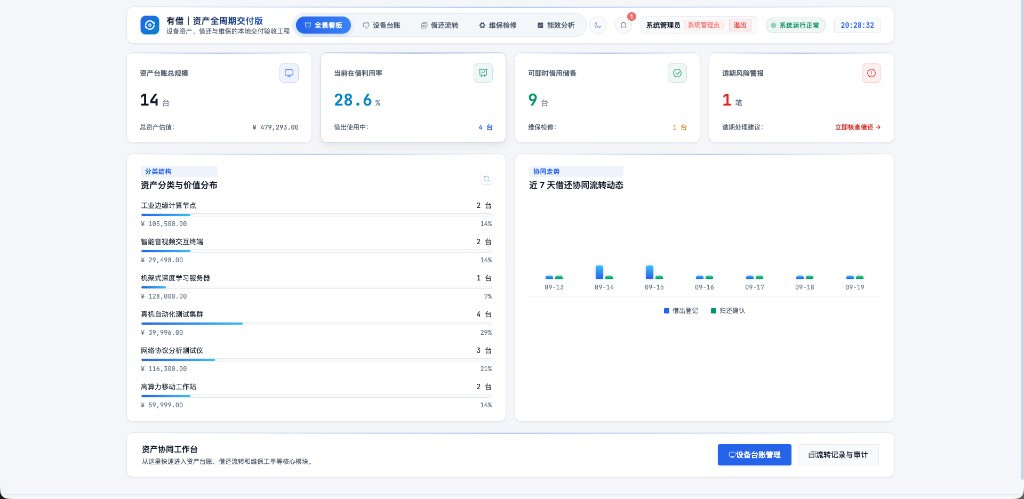Click the 资产协同工作台 heading
This screenshot has width=1024, height=499.
pos(170,449)
